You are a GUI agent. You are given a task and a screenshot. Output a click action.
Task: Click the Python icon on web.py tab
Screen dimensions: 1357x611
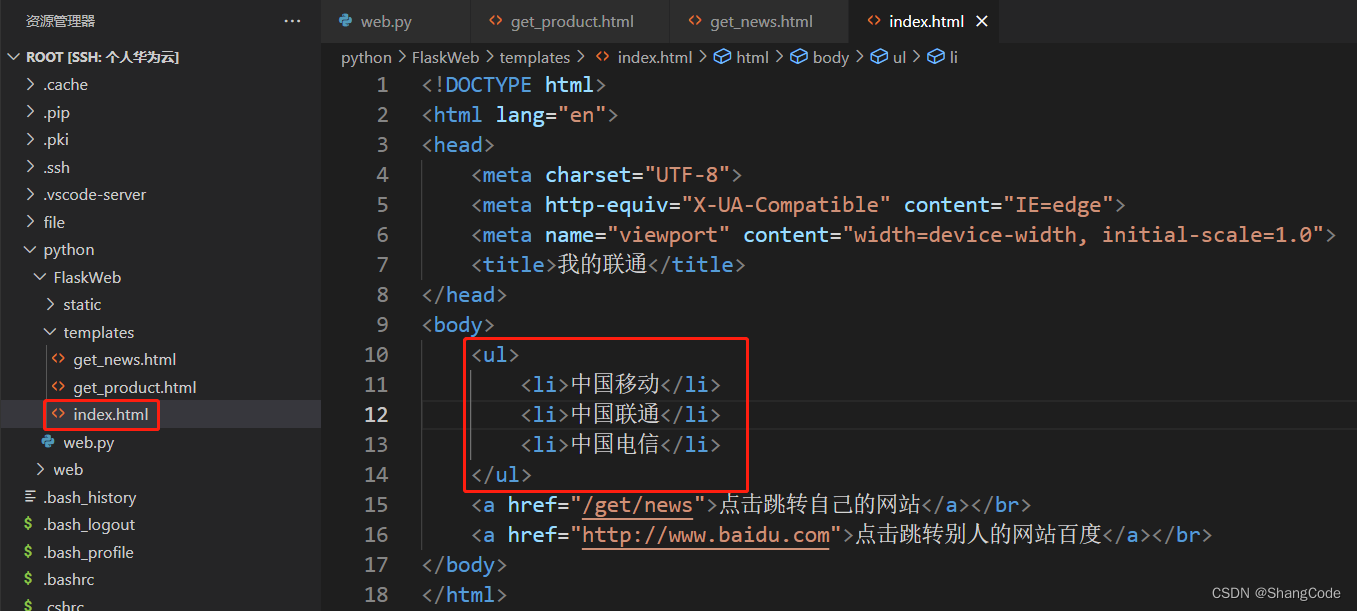point(346,21)
